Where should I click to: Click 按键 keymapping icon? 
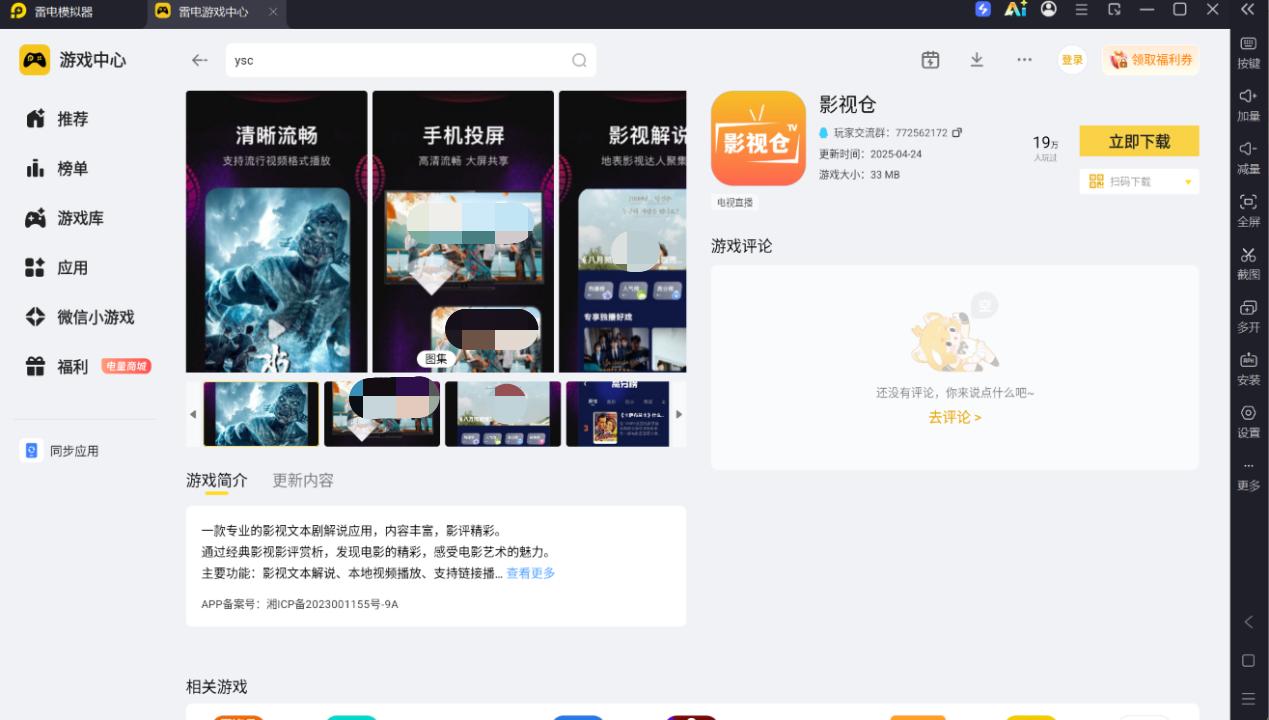coord(1248,52)
